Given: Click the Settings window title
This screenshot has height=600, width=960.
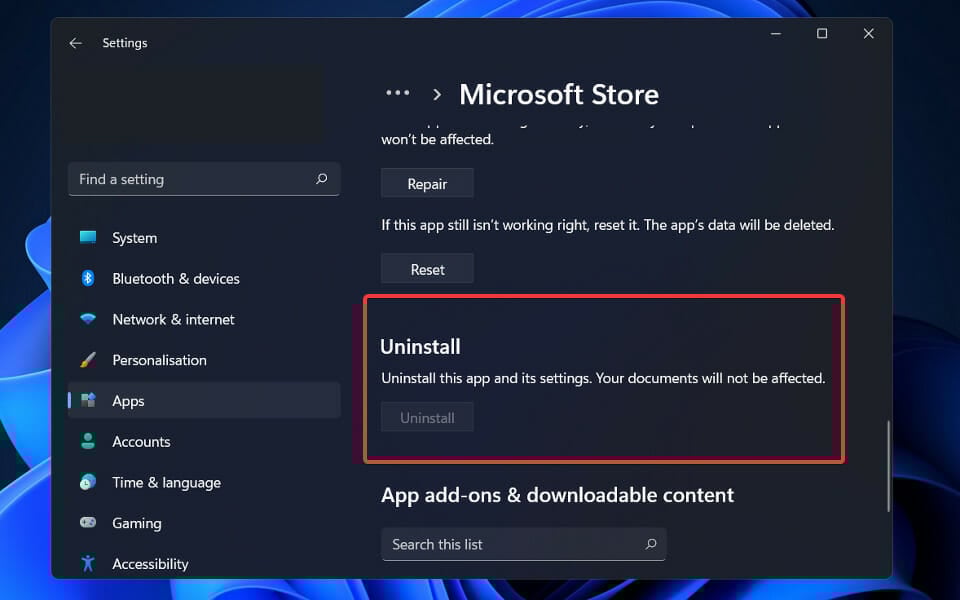Looking at the screenshot, I should tap(125, 43).
